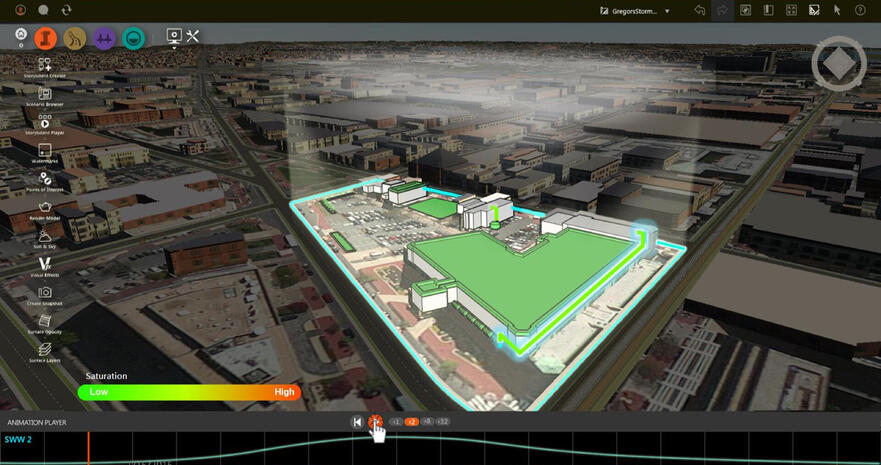Viewport: 881px width, 465px height.
Task: Set animation speed to x2
Action: pyautogui.click(x=411, y=422)
